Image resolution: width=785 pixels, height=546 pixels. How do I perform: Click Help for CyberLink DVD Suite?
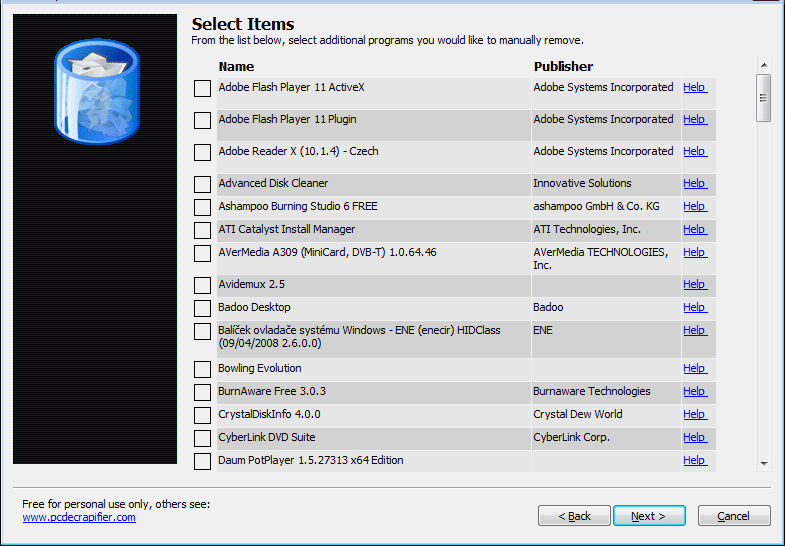pos(695,438)
